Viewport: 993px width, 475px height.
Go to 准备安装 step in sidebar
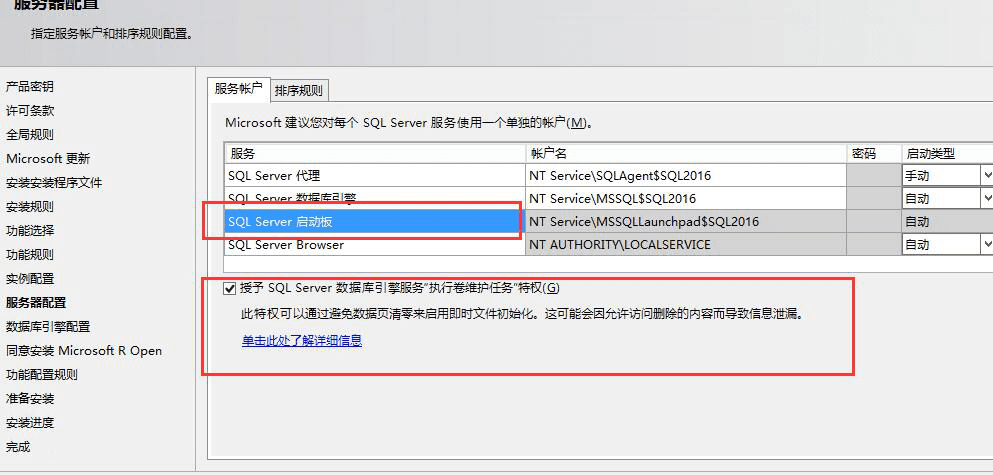coord(30,399)
